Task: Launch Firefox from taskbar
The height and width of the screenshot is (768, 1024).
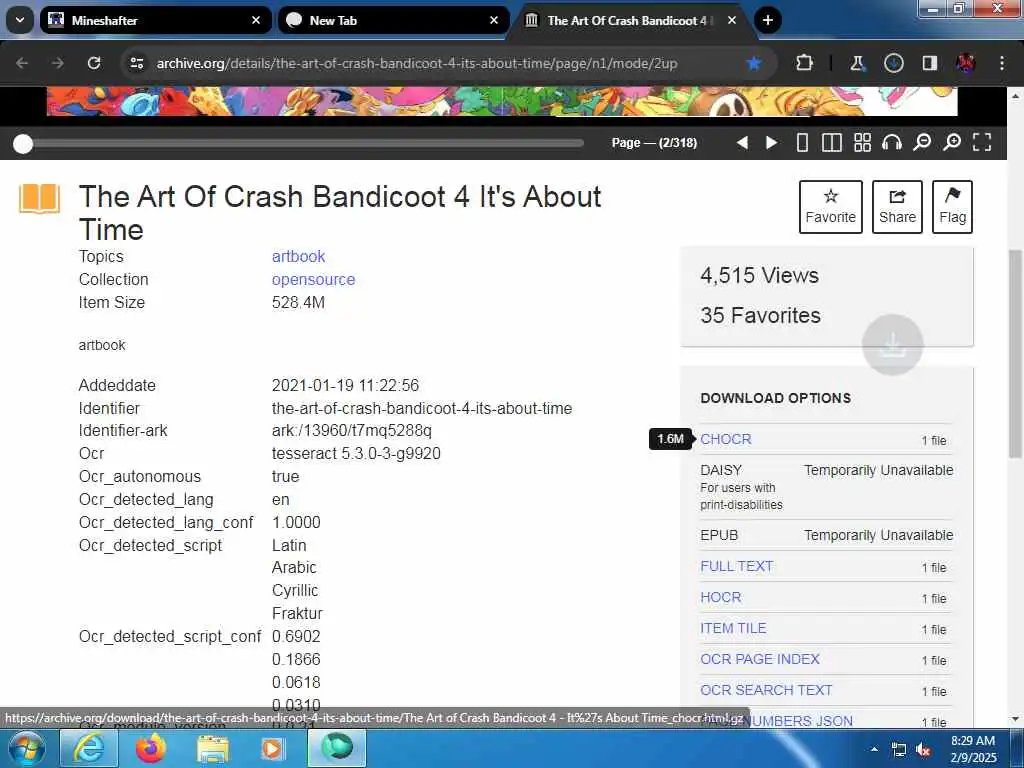Action: click(x=150, y=748)
